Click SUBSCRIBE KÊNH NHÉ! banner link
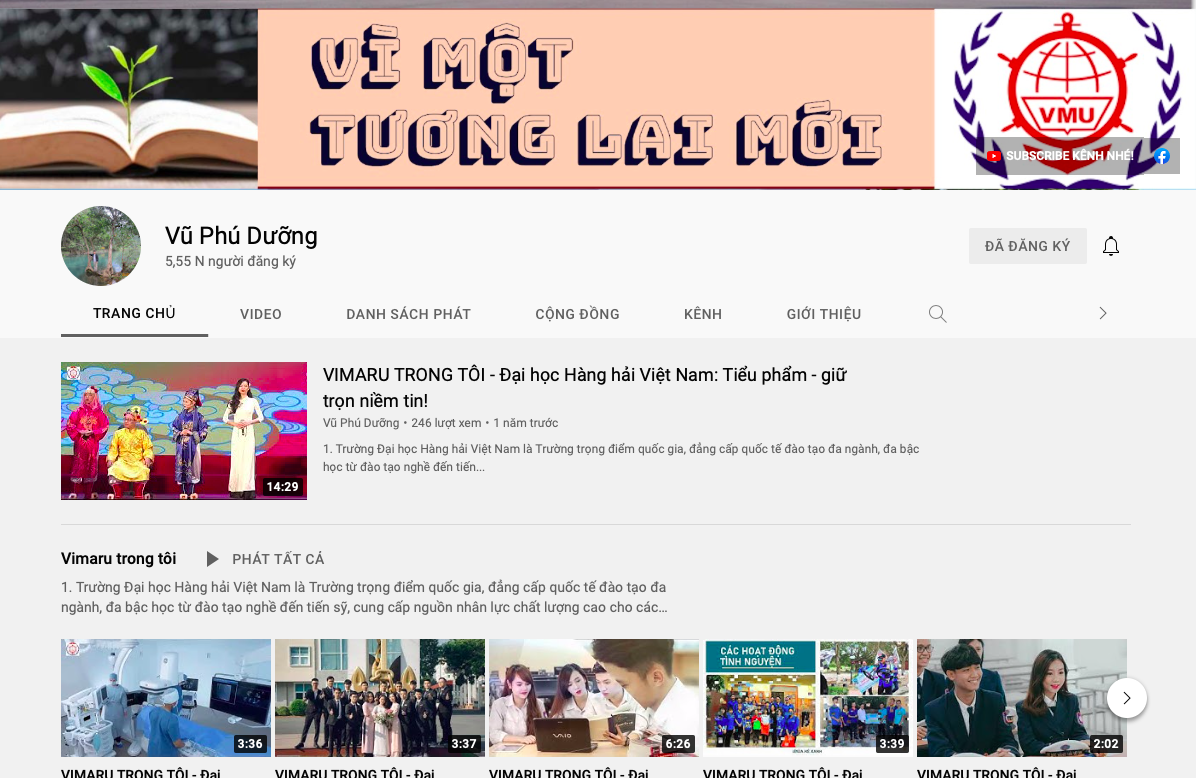The image size is (1196, 778). coord(1069,156)
